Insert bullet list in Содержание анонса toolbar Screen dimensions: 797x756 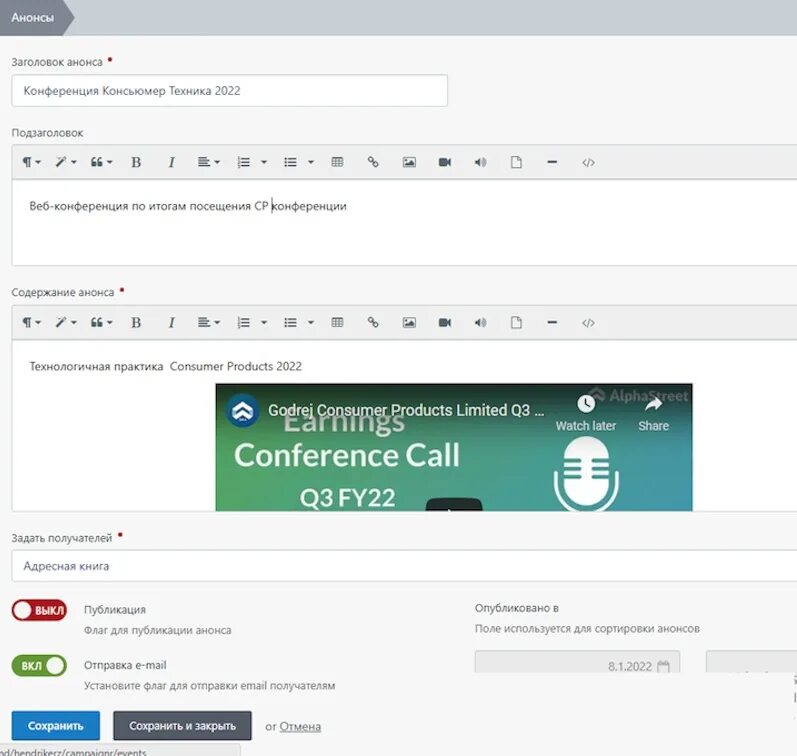click(x=290, y=322)
